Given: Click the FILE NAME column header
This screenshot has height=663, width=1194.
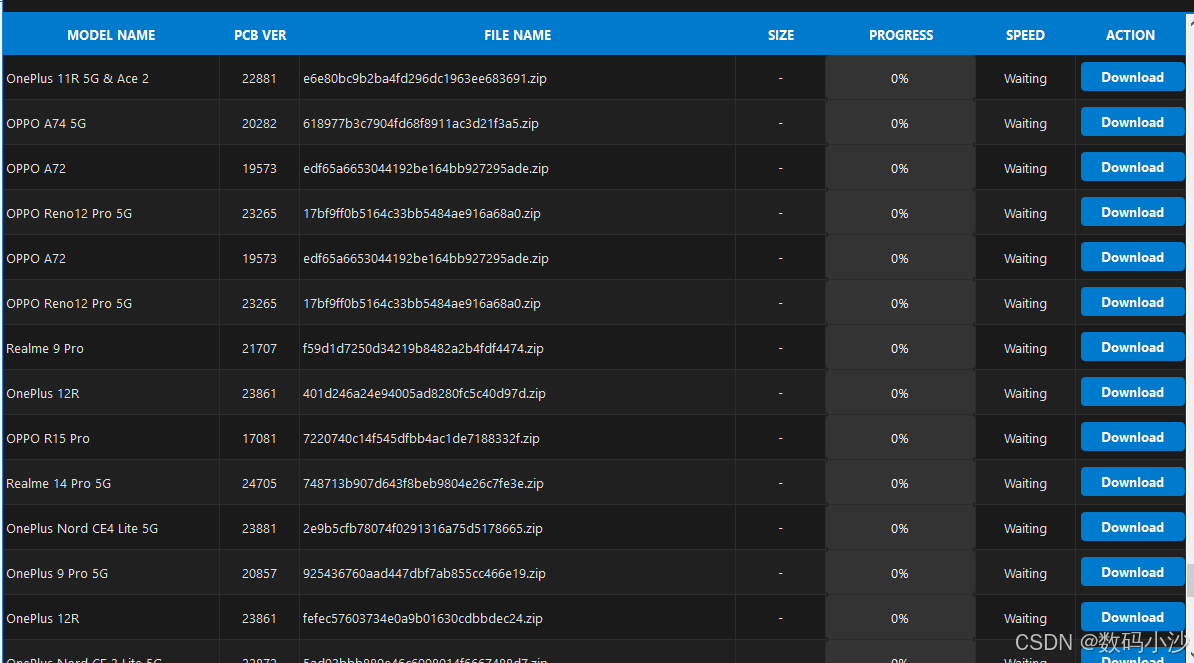Looking at the screenshot, I should tap(518, 35).
